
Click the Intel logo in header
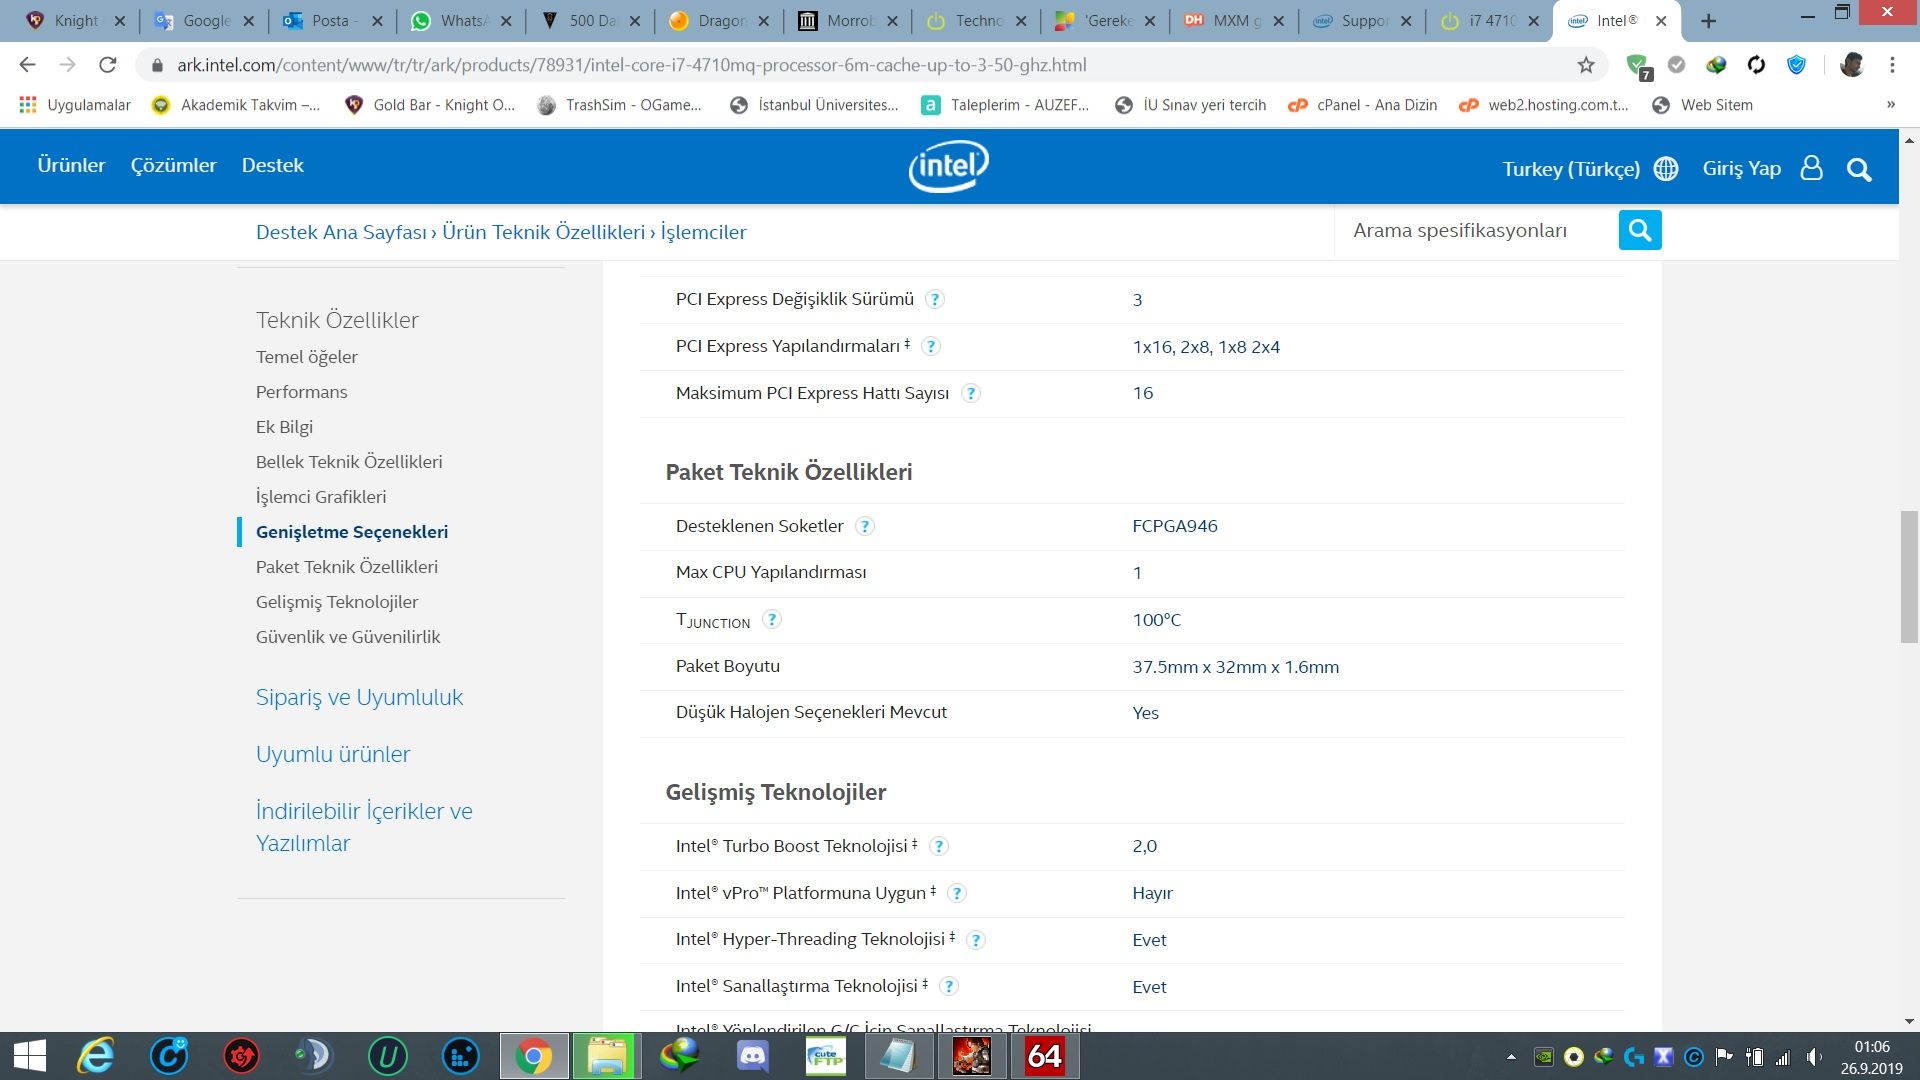[948, 166]
